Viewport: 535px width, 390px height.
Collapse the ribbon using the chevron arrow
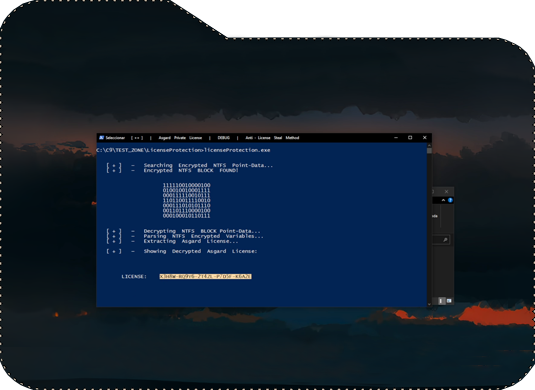(x=443, y=200)
